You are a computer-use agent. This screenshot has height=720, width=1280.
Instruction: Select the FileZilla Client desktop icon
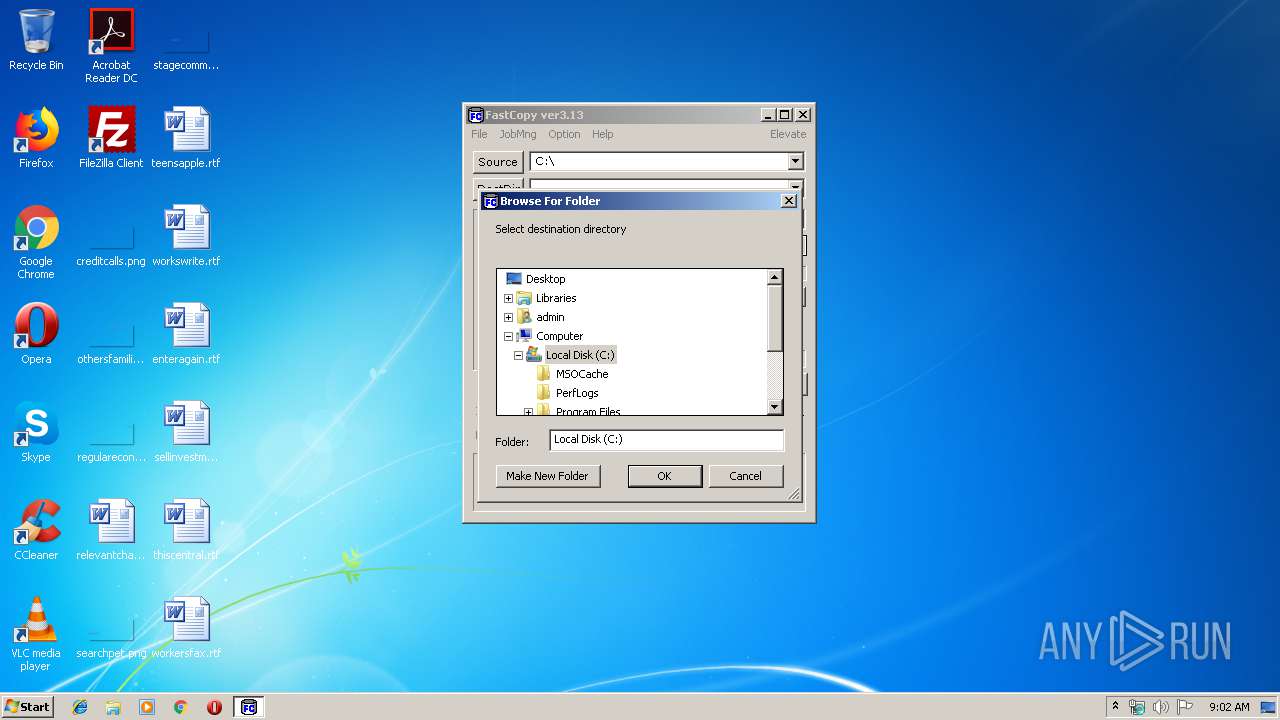pos(111,138)
